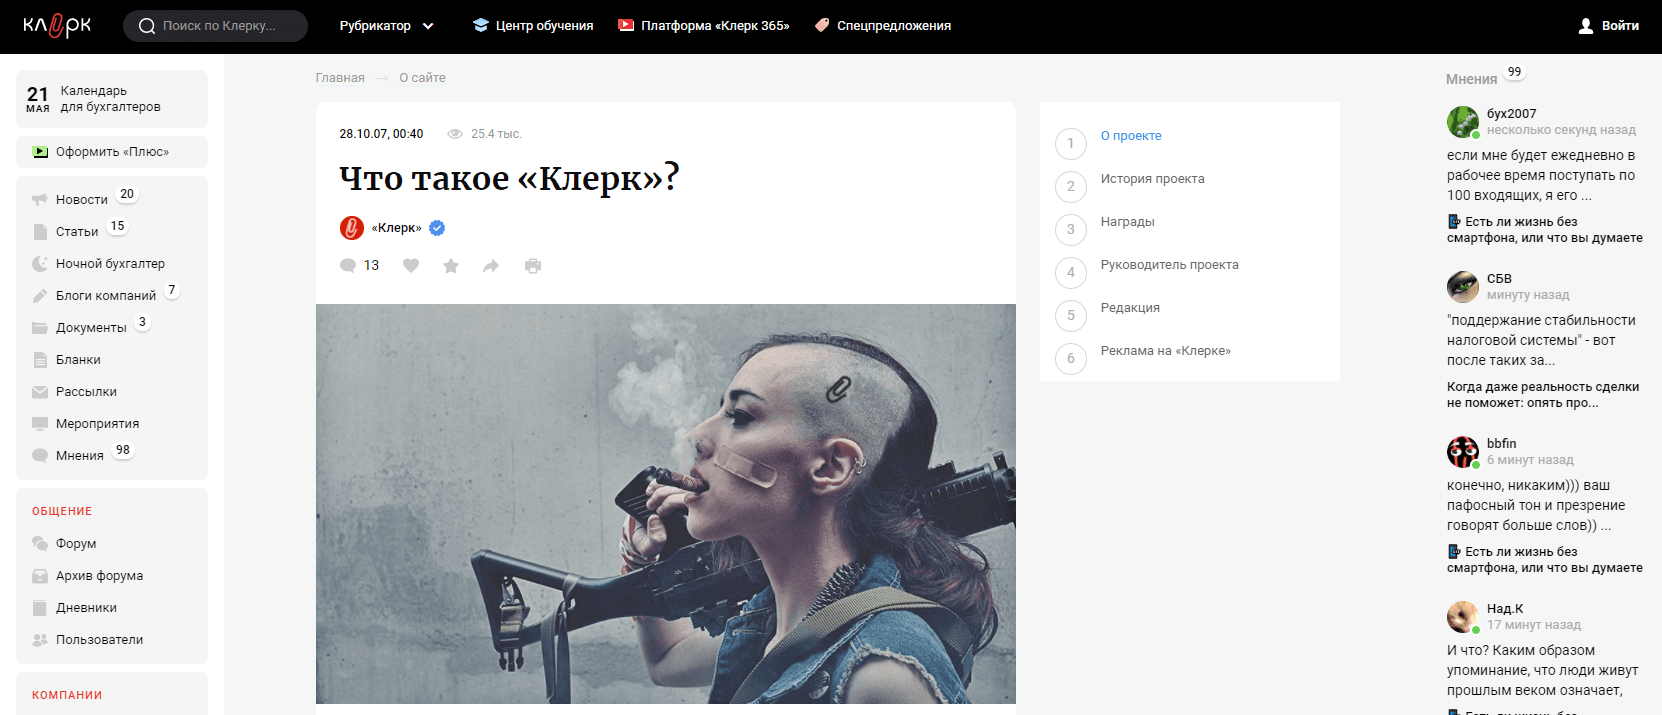Open Блоги компаний in sidebar
Viewport: 1662px width, 715px height.
[x=106, y=295]
